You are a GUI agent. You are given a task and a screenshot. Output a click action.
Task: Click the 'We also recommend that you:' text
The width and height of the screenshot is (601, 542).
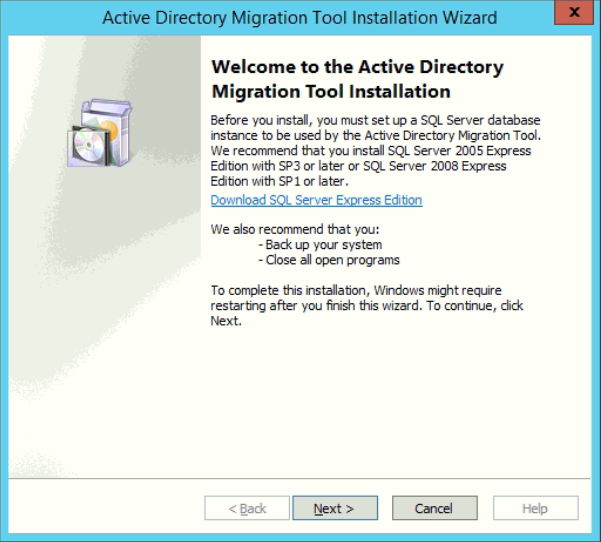pyautogui.click(x=295, y=229)
